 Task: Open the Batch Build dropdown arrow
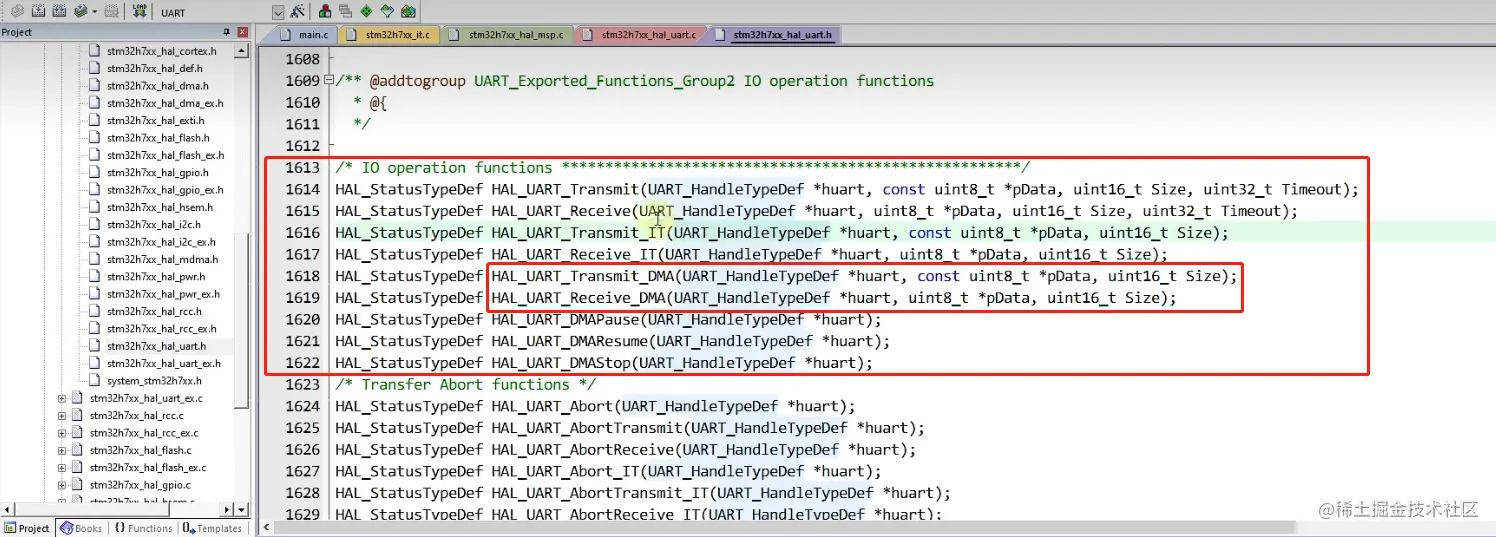(x=94, y=12)
